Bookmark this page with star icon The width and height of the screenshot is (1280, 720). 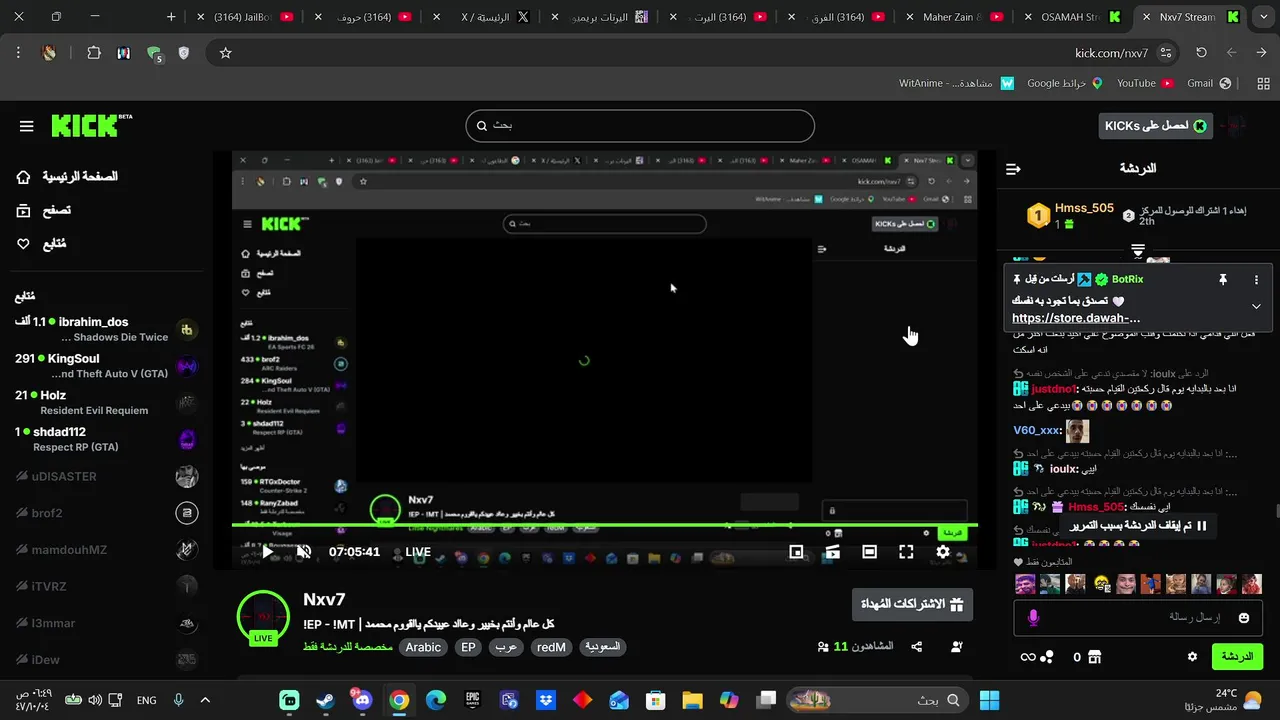tap(226, 53)
